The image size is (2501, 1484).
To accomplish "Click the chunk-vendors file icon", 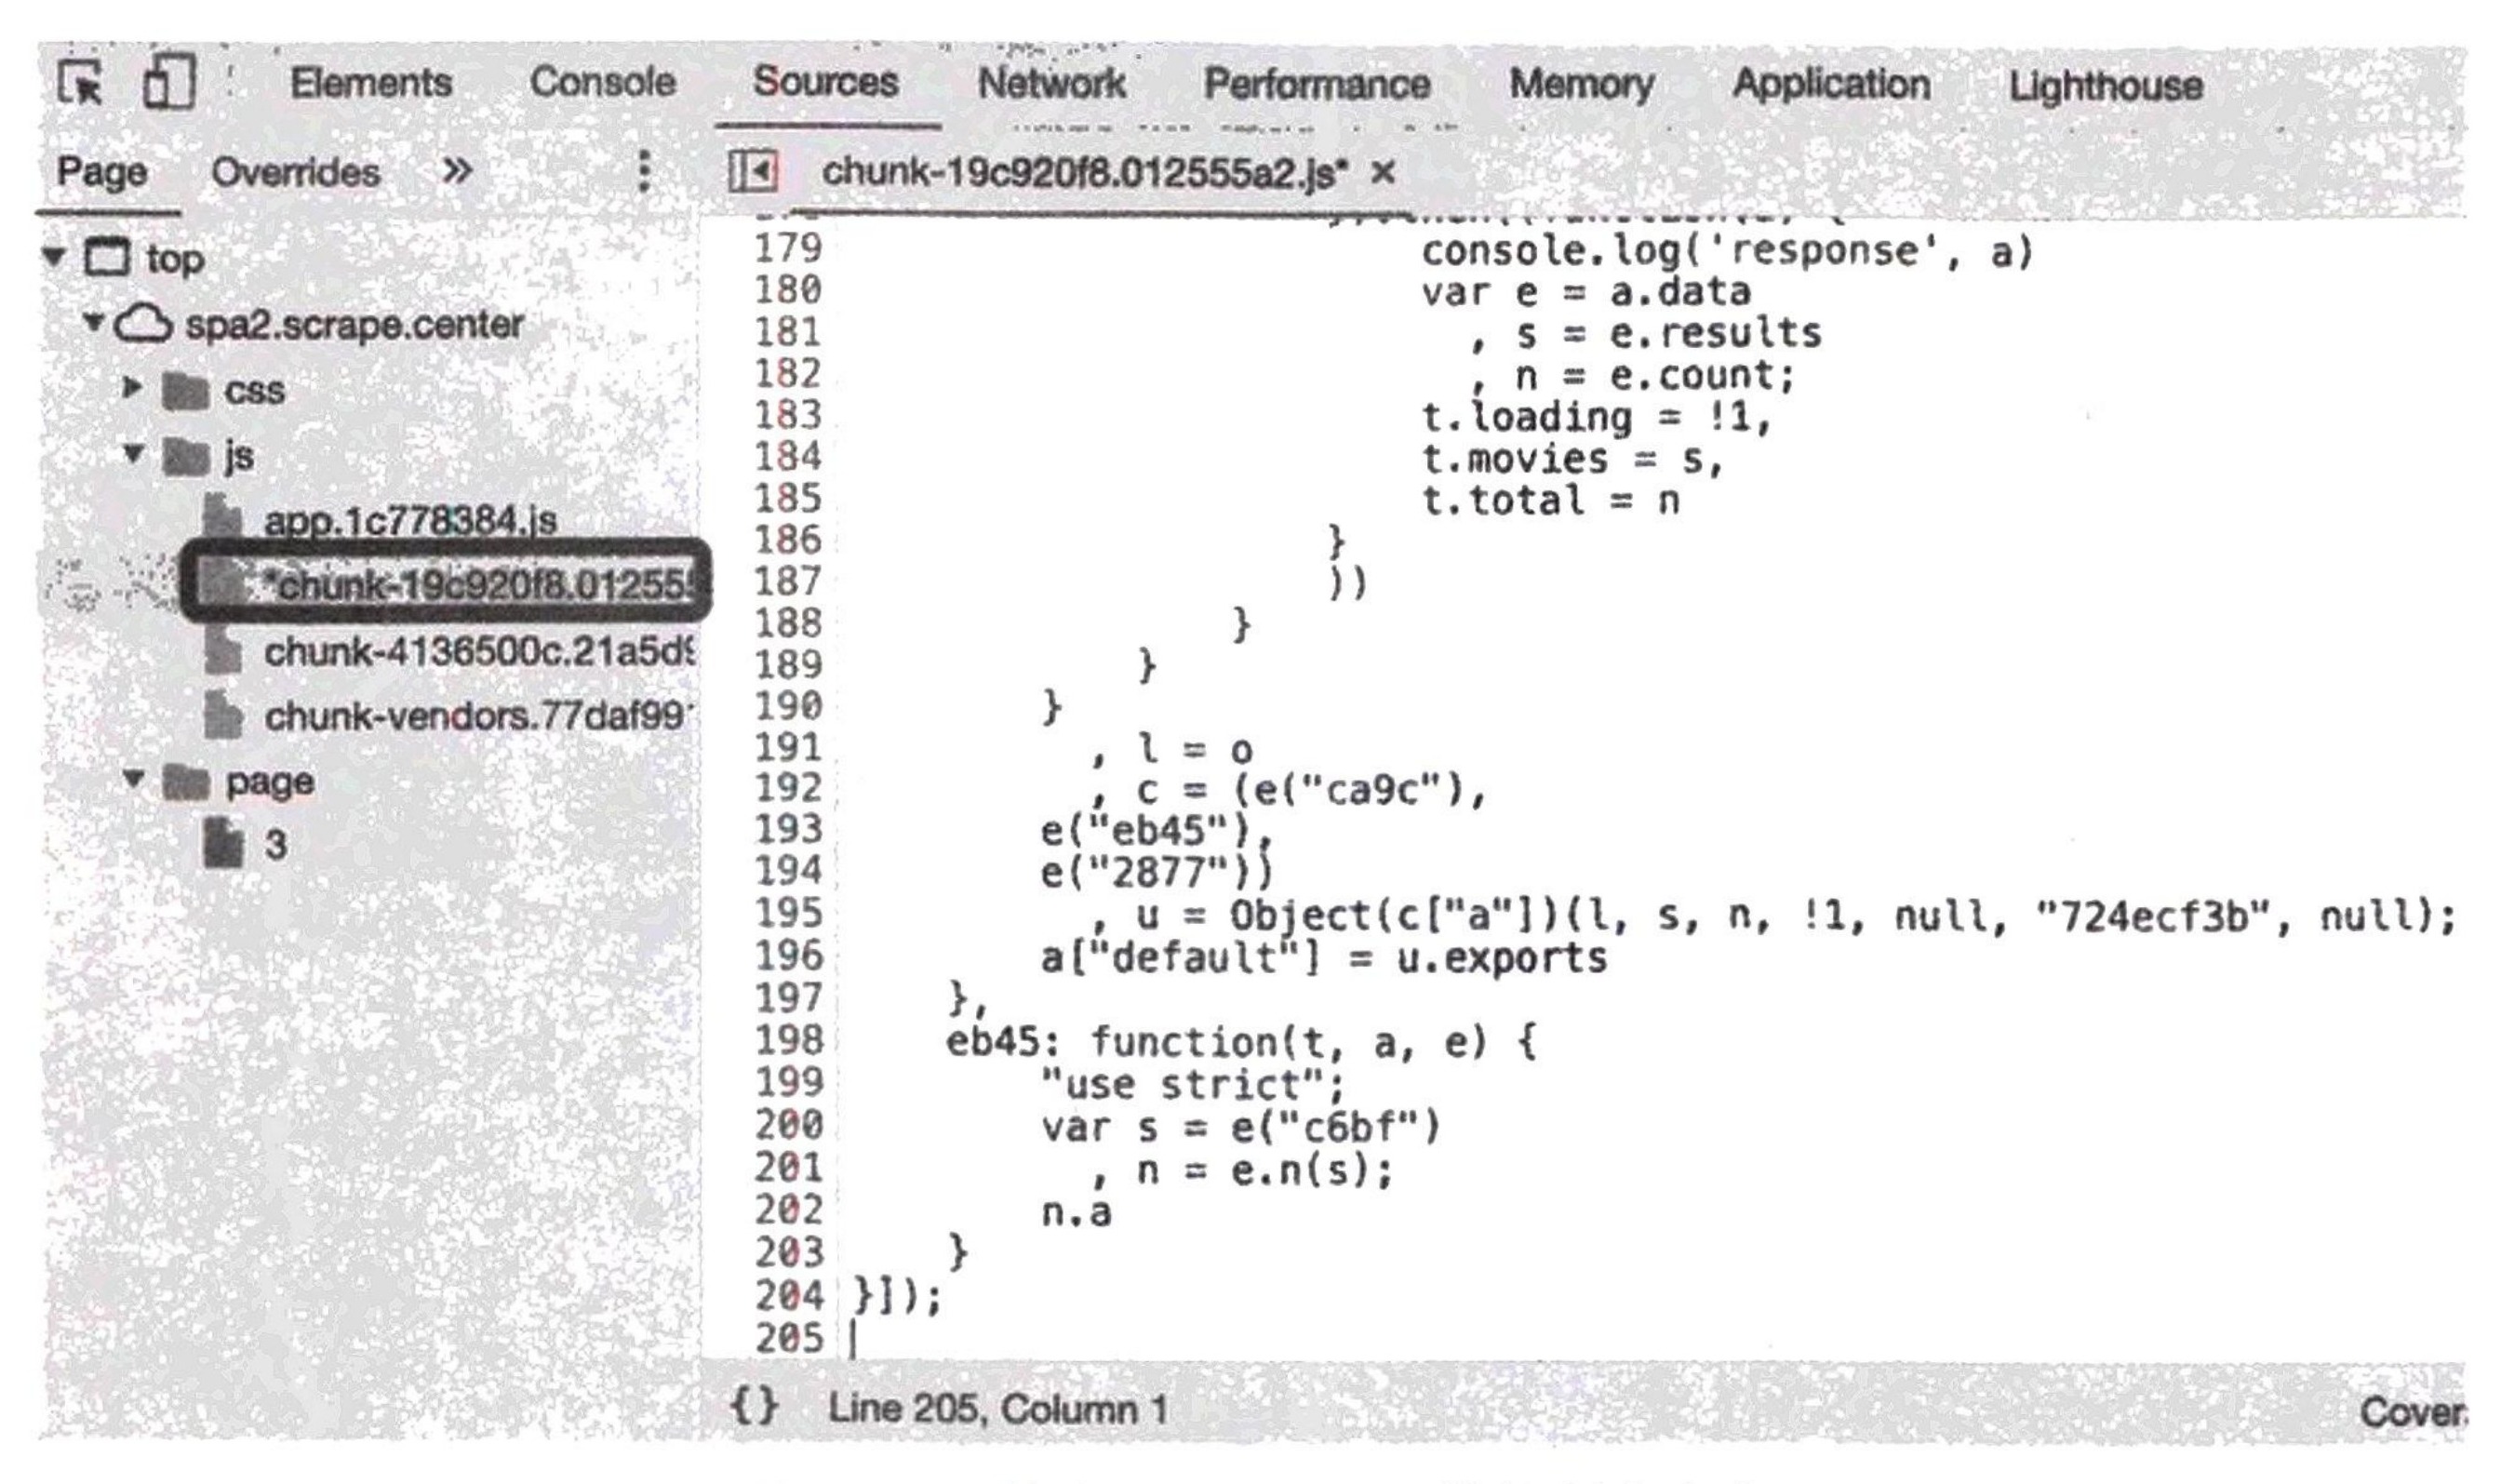I will click(x=223, y=716).
